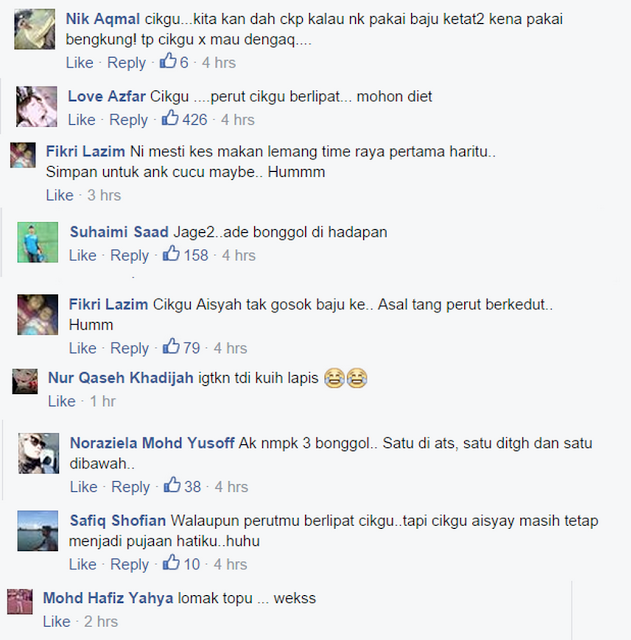Open Noraziela Mohd Yusoff's profile photo
This screenshot has height=640, width=631.
pos(38,453)
